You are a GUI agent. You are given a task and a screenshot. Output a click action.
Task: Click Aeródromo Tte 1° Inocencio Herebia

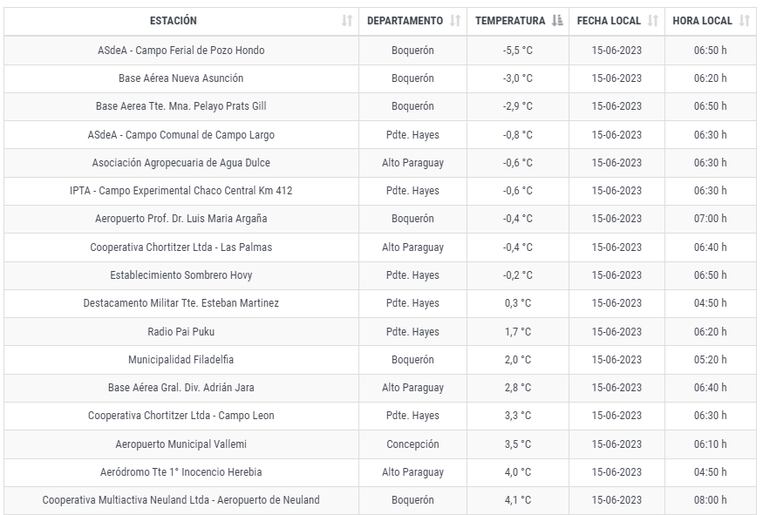pyautogui.click(x=181, y=472)
